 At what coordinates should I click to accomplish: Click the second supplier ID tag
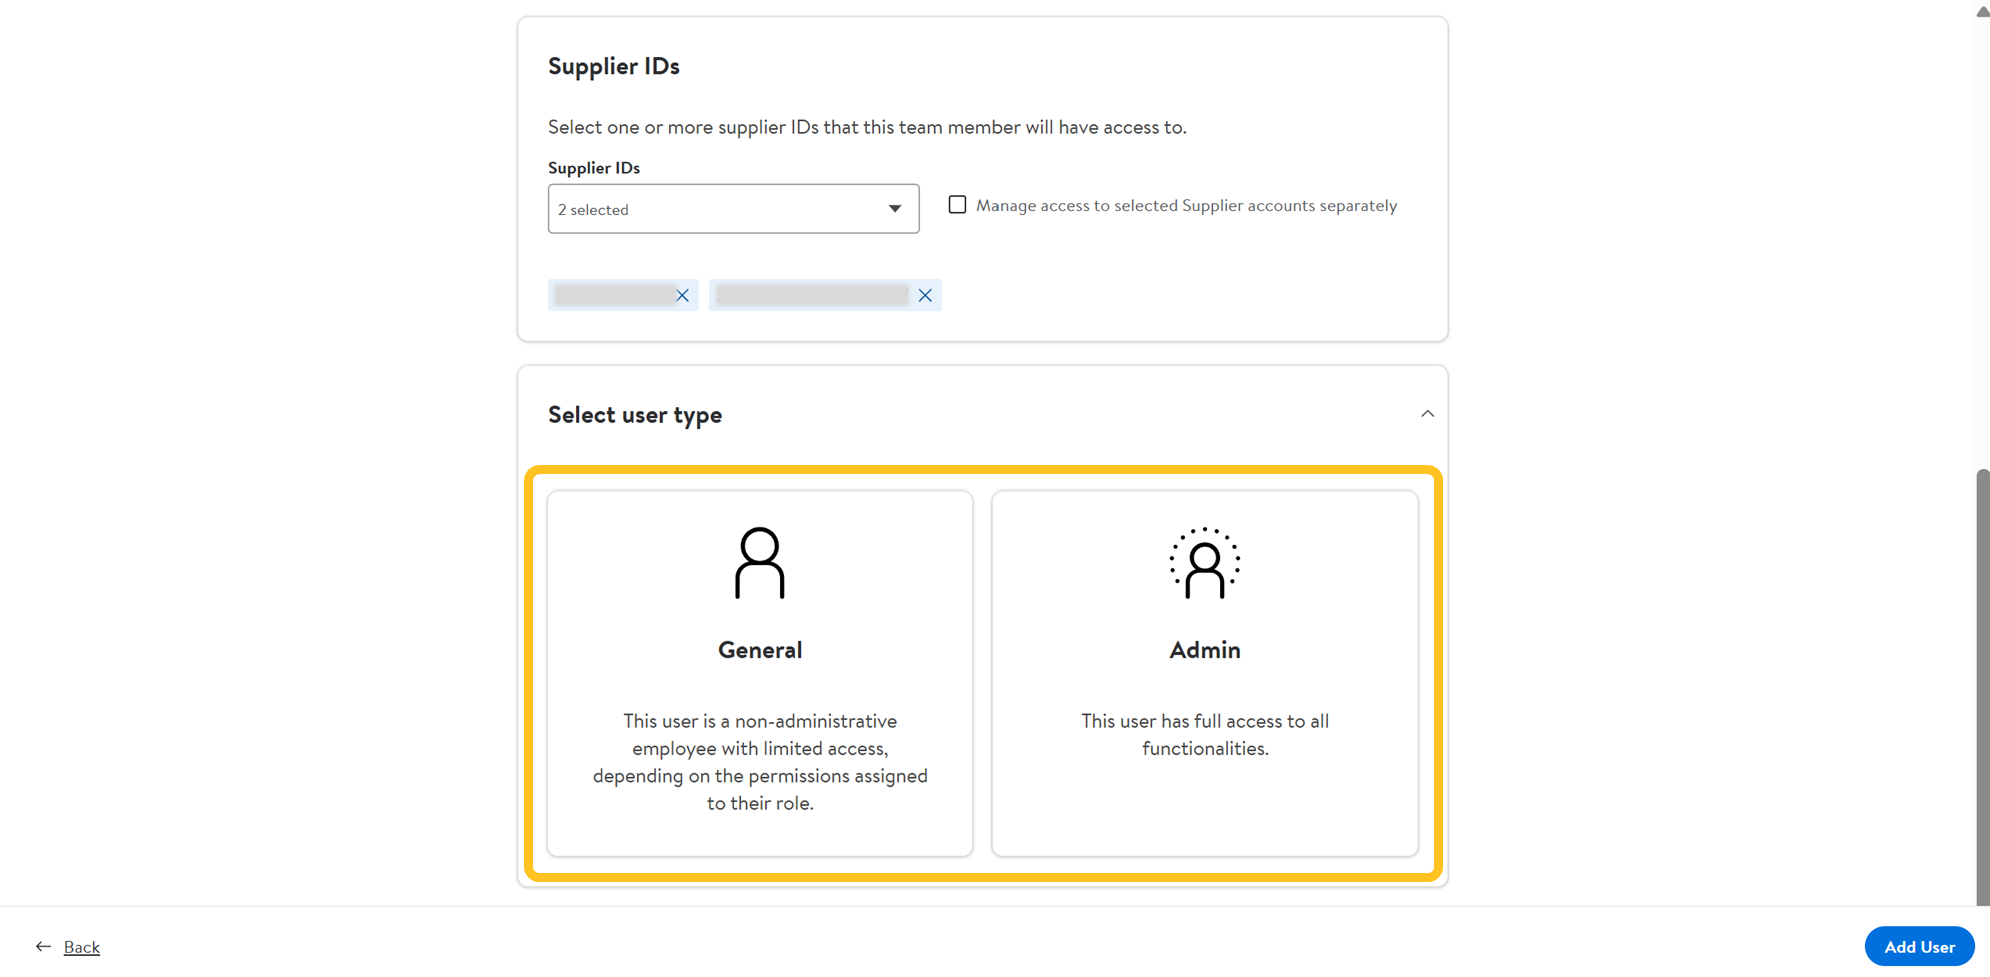(x=811, y=295)
